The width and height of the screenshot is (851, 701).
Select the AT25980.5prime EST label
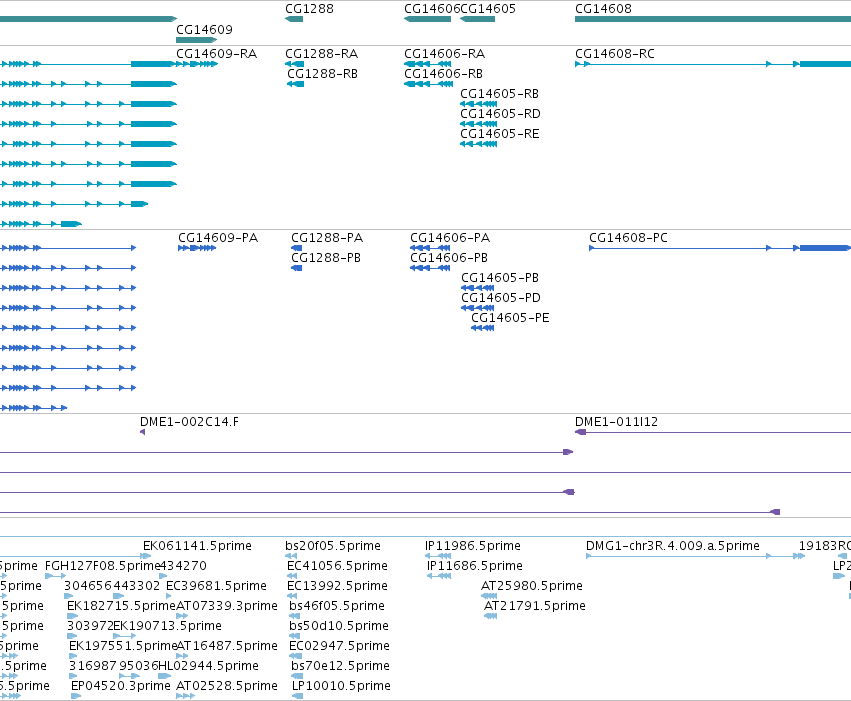(x=532, y=586)
